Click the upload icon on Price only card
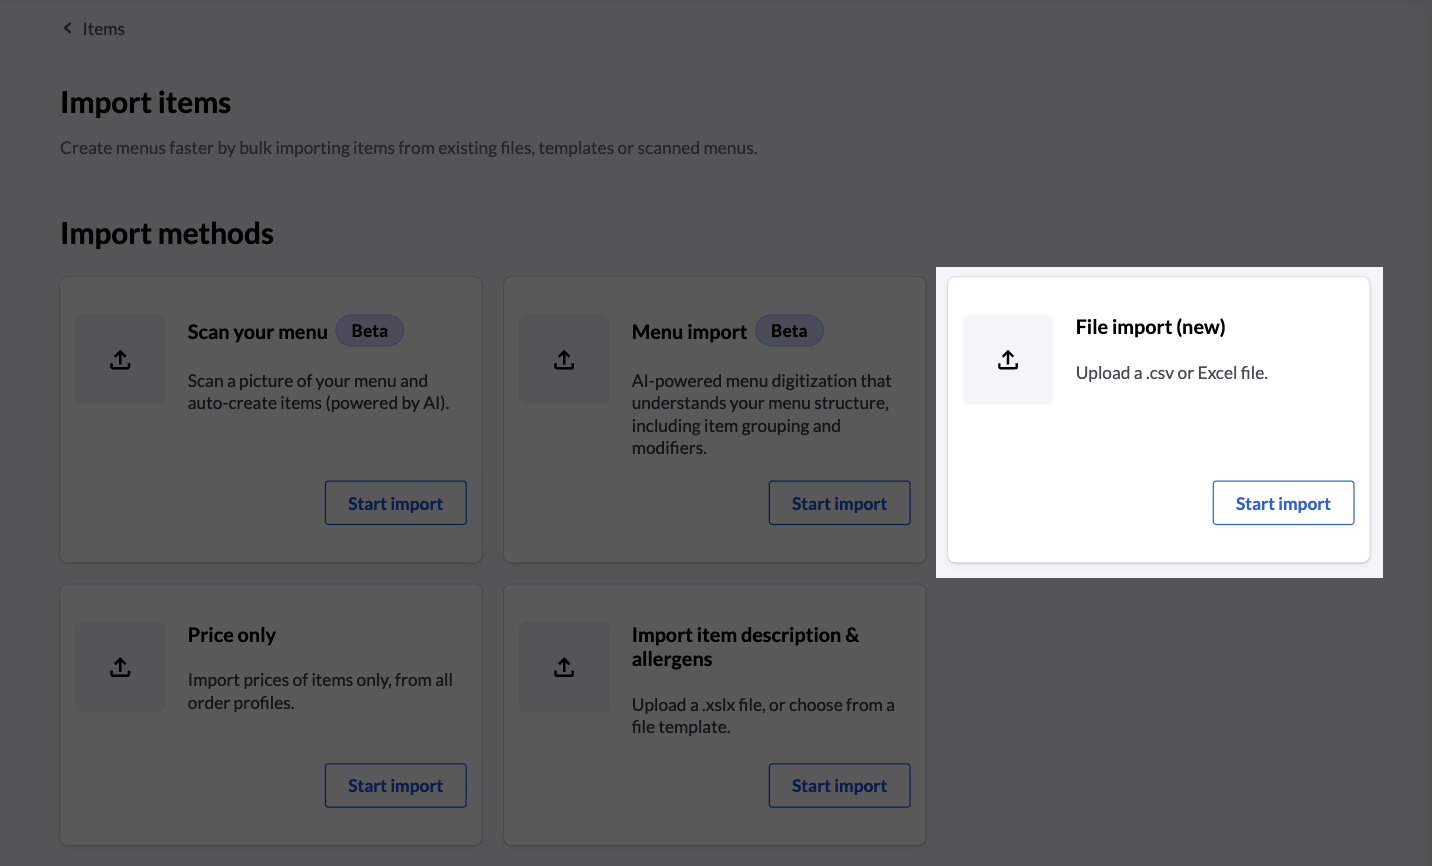Viewport: 1432px width, 866px height. point(120,666)
